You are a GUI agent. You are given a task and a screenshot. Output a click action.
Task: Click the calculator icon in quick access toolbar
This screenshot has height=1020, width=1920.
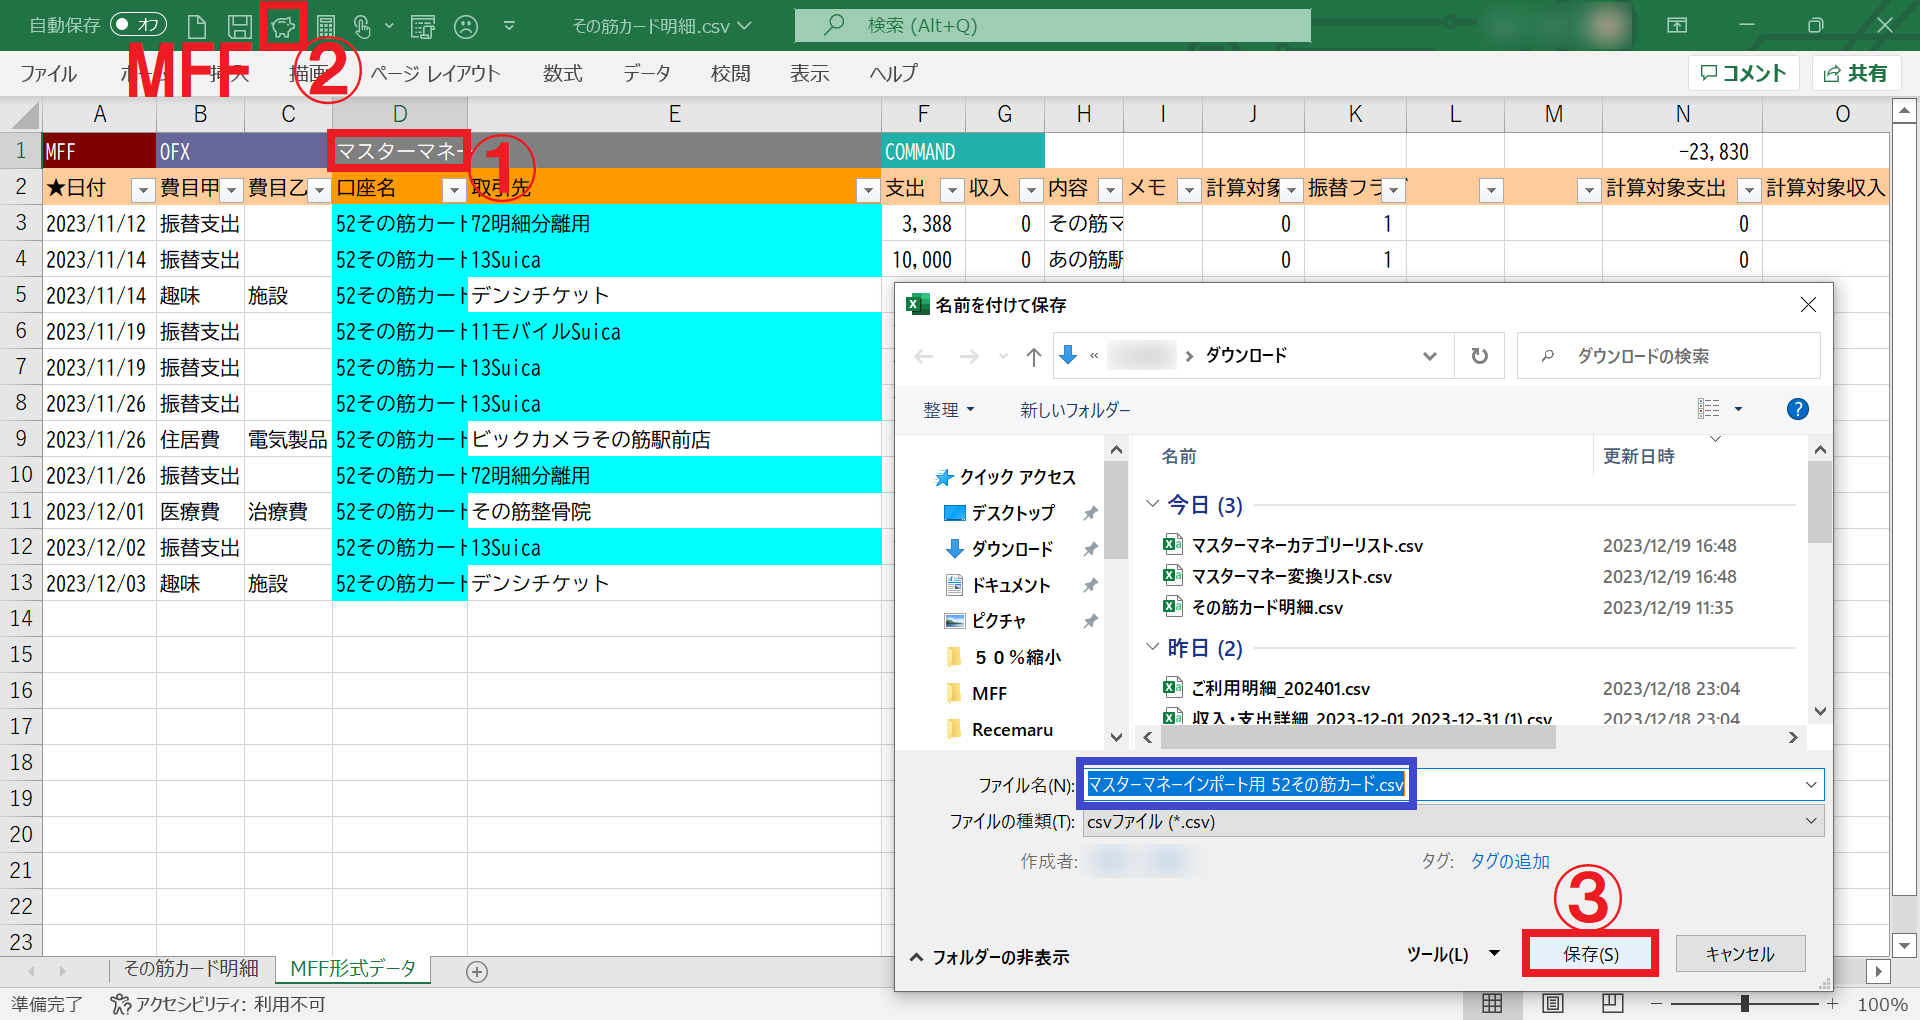(325, 26)
